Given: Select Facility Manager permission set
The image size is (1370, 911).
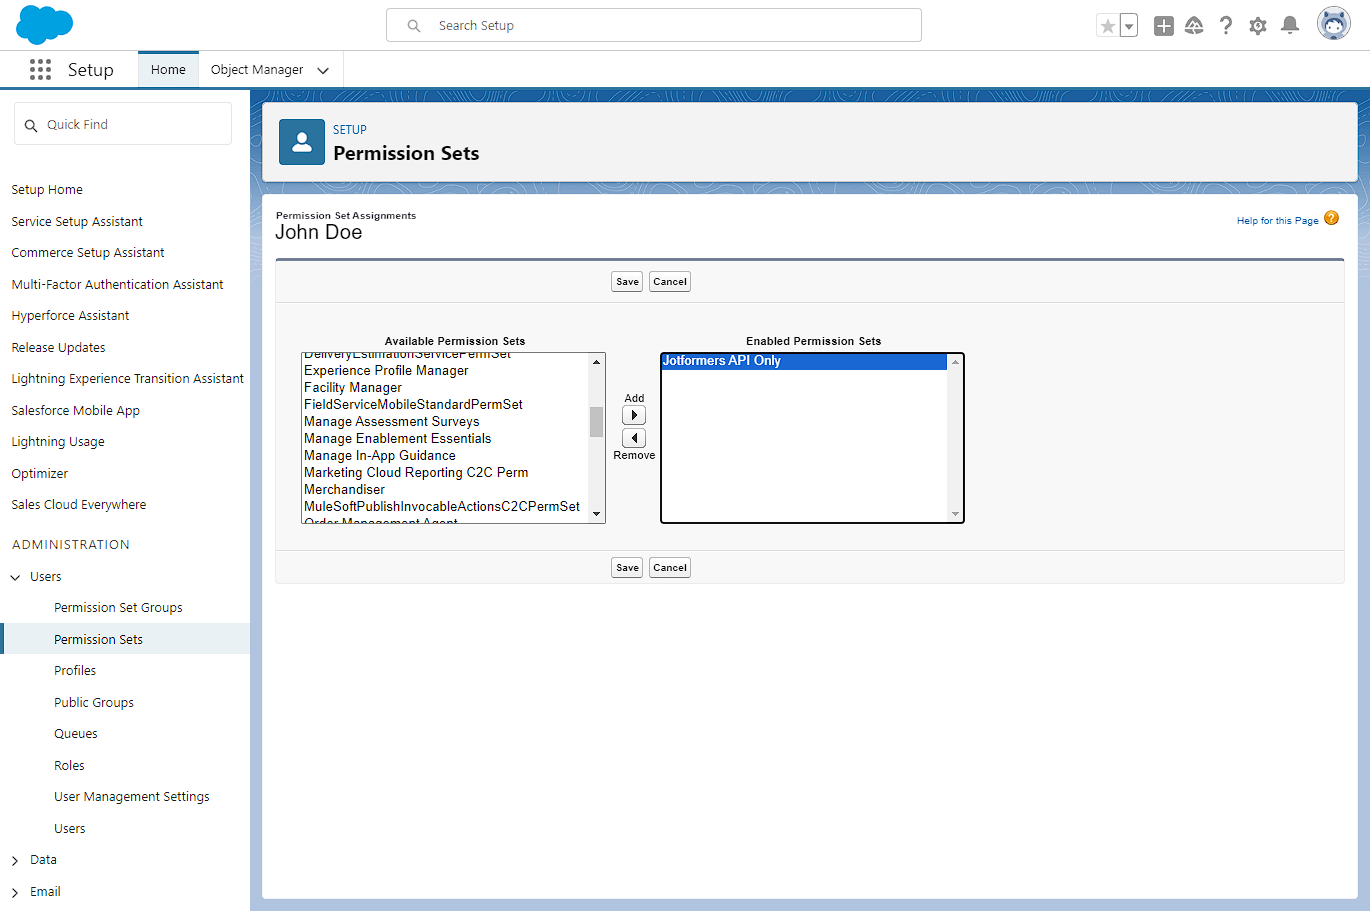Looking at the screenshot, I should 353,388.
